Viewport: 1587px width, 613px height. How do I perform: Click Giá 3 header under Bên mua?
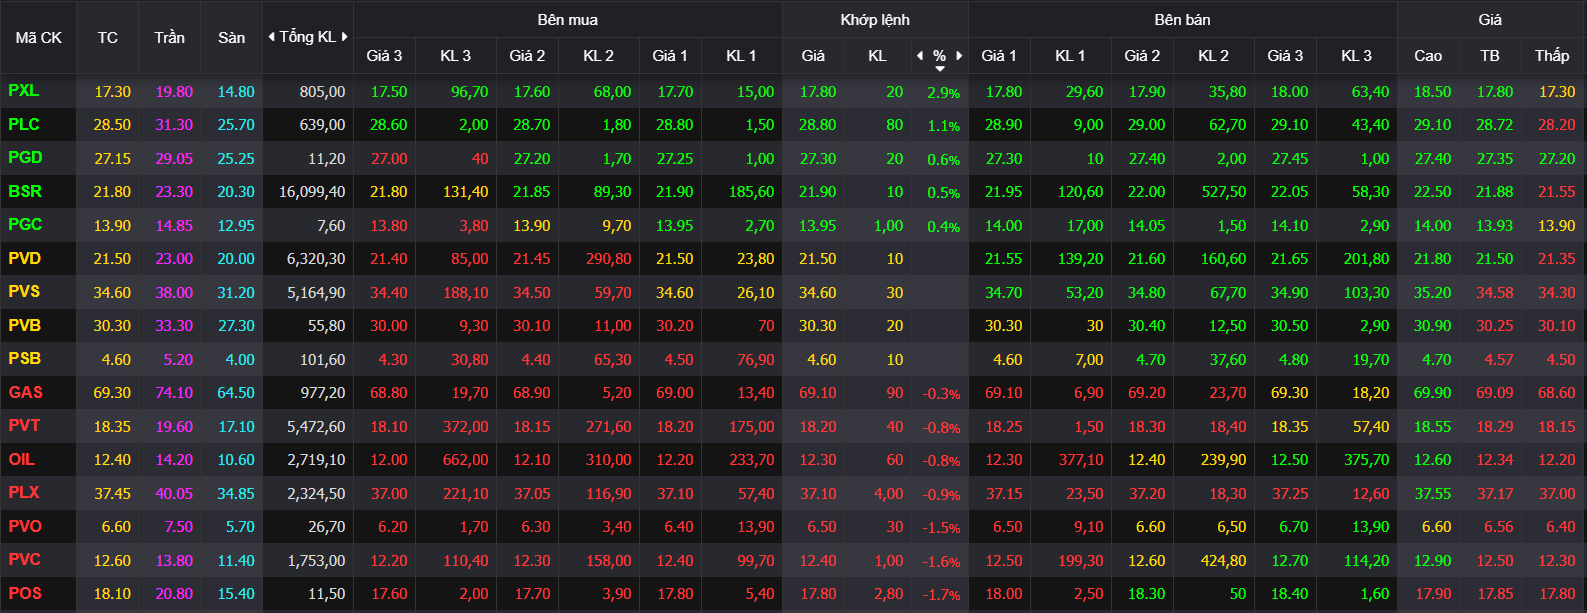pyautogui.click(x=384, y=56)
